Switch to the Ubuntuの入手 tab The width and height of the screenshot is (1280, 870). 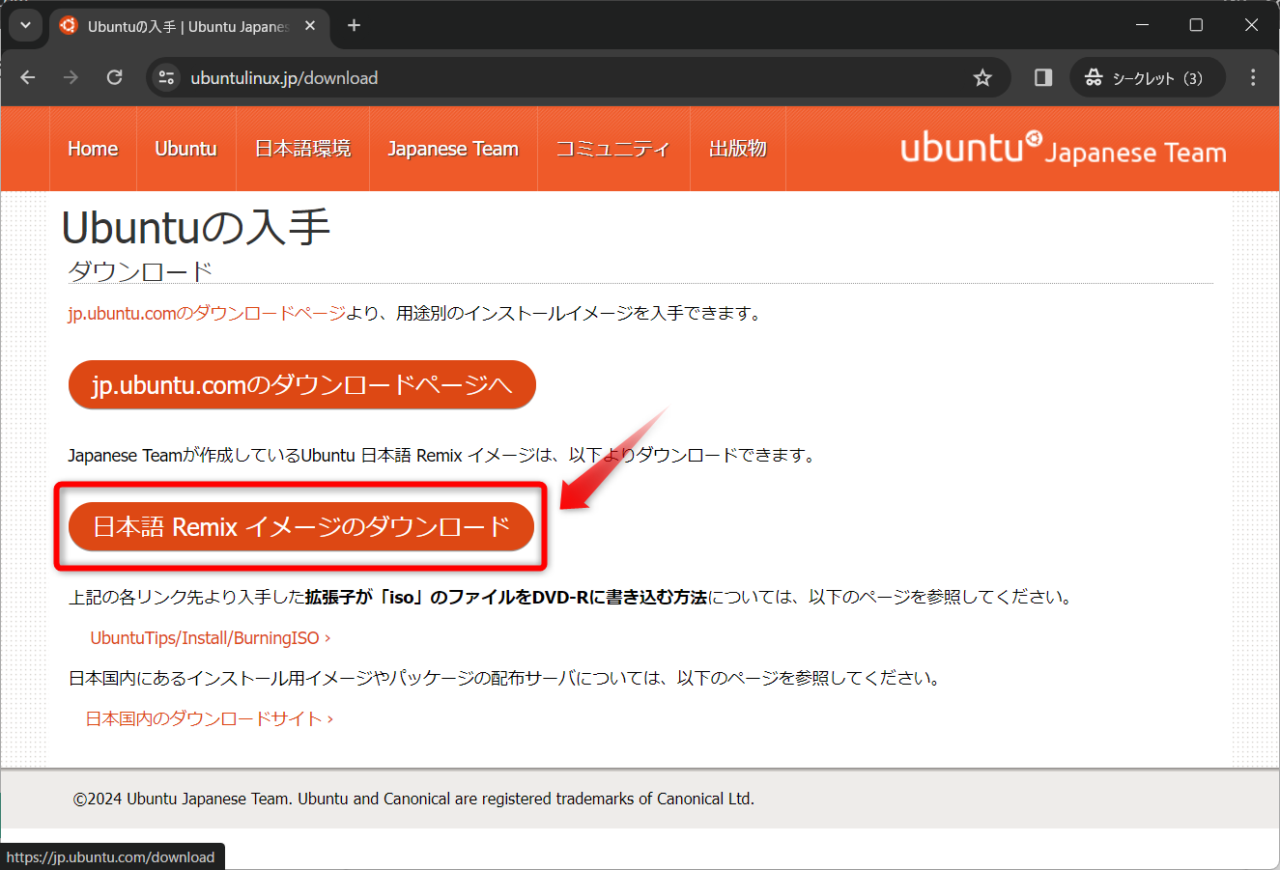click(x=180, y=25)
